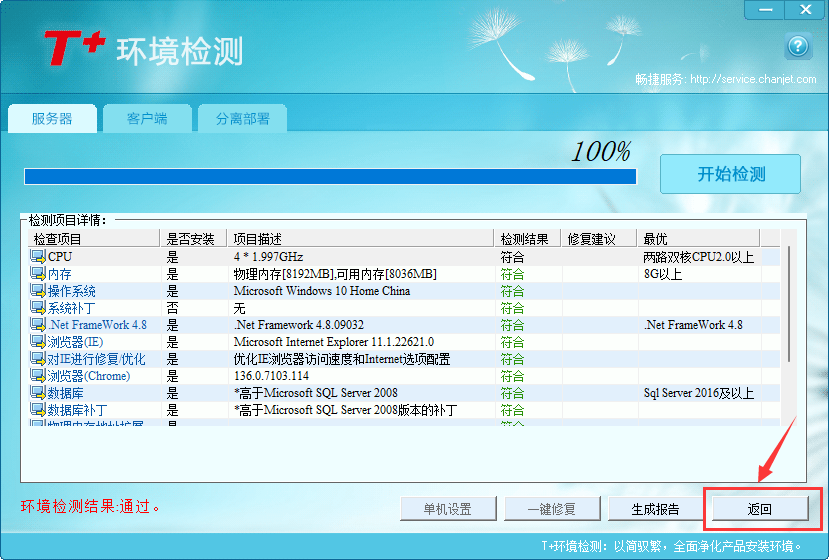The height and width of the screenshot is (560, 829).
Task: Click the 内存 row icon
Action: (38, 273)
